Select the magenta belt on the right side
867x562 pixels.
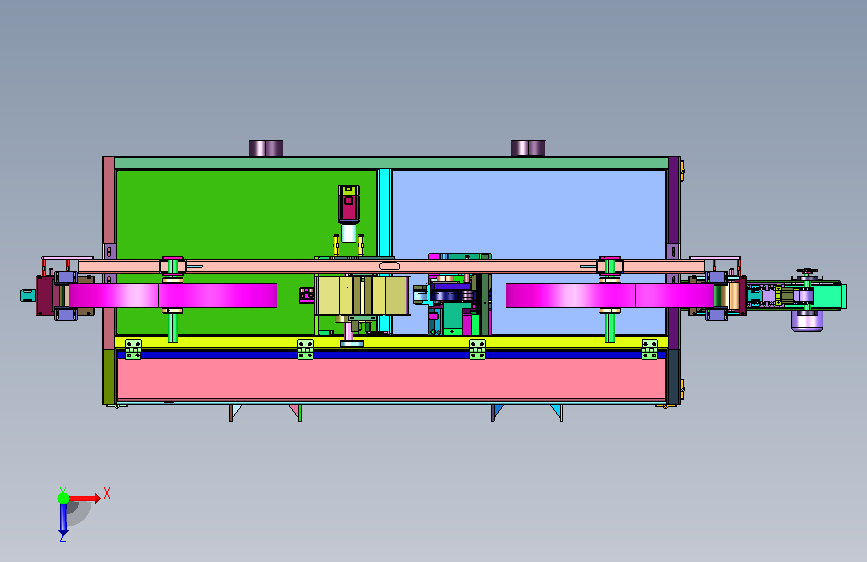609,295
